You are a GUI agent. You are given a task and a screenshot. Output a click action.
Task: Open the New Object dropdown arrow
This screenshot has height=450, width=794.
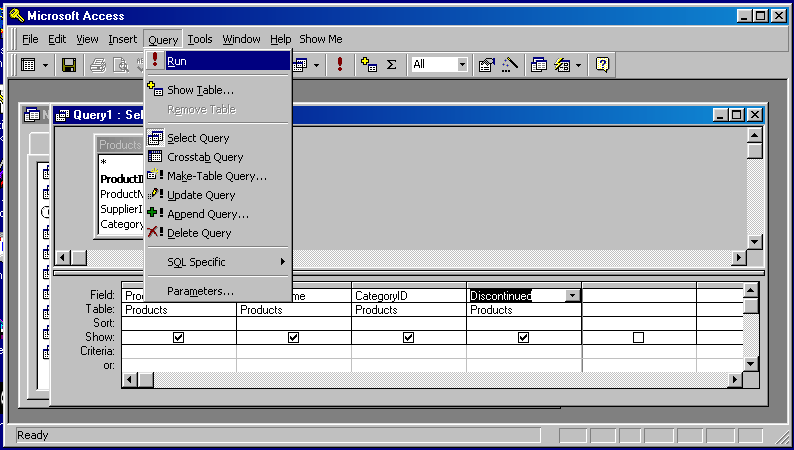[578, 64]
